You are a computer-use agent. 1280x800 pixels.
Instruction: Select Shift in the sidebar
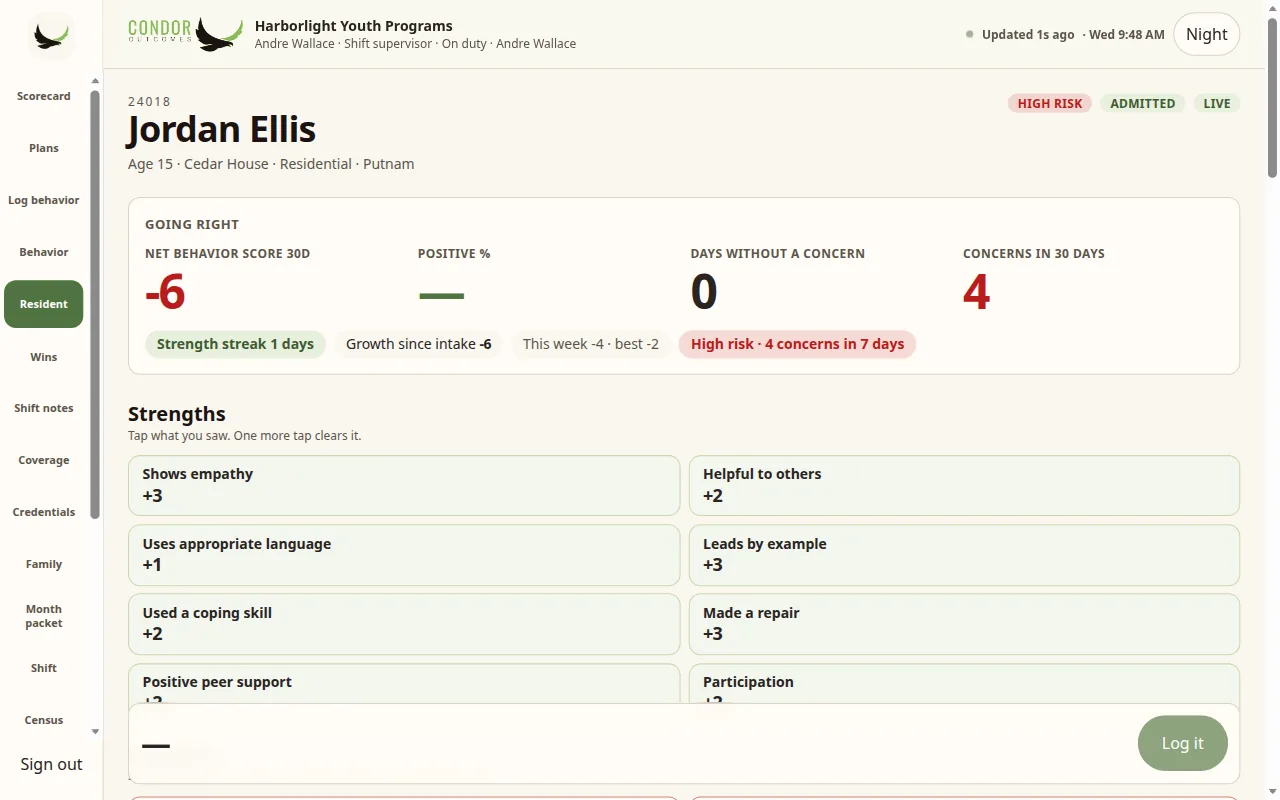tap(44, 668)
